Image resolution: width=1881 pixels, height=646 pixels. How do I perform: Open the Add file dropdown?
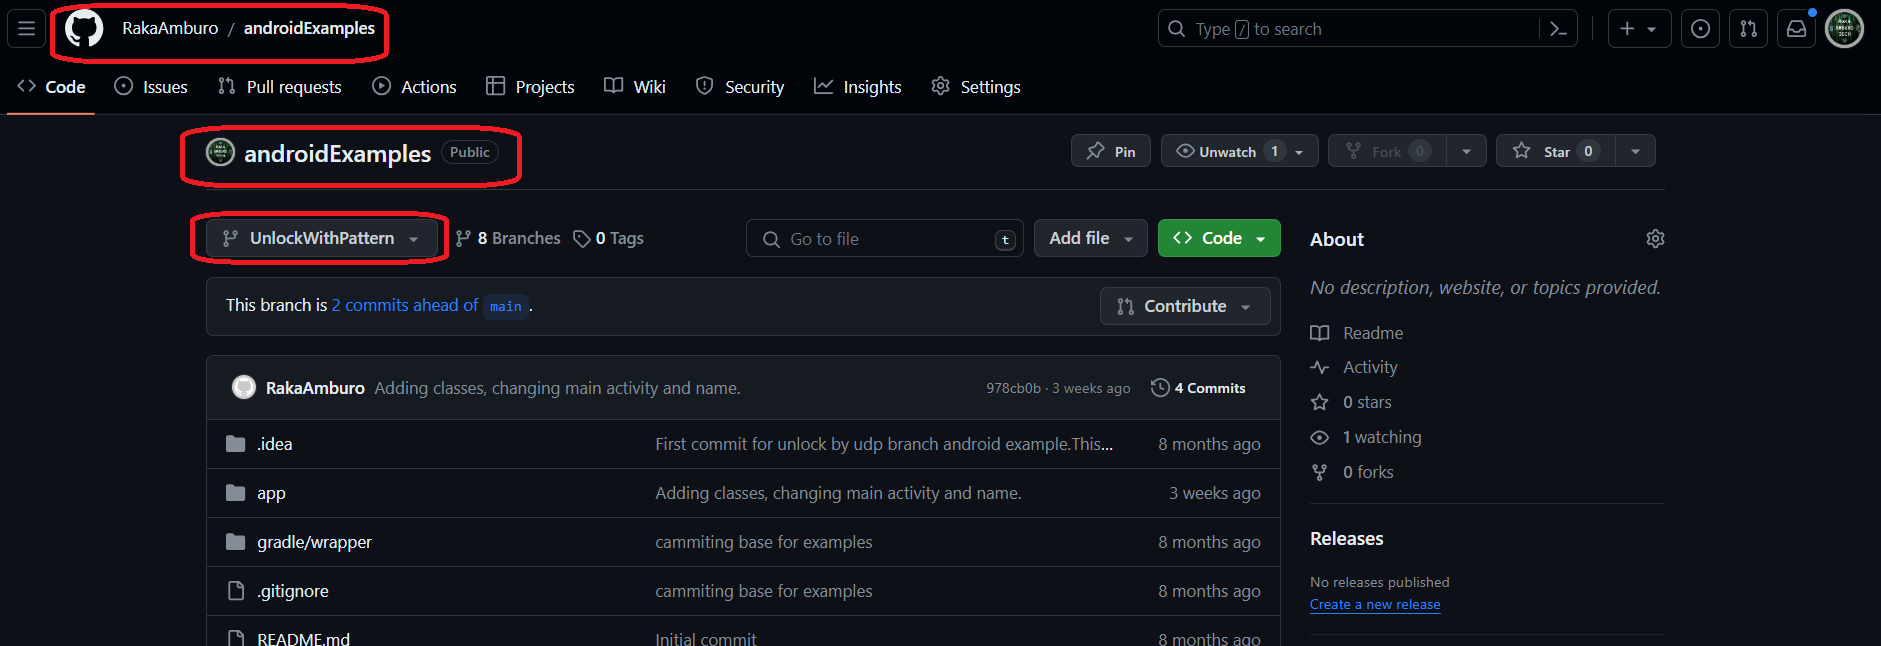coord(1091,238)
